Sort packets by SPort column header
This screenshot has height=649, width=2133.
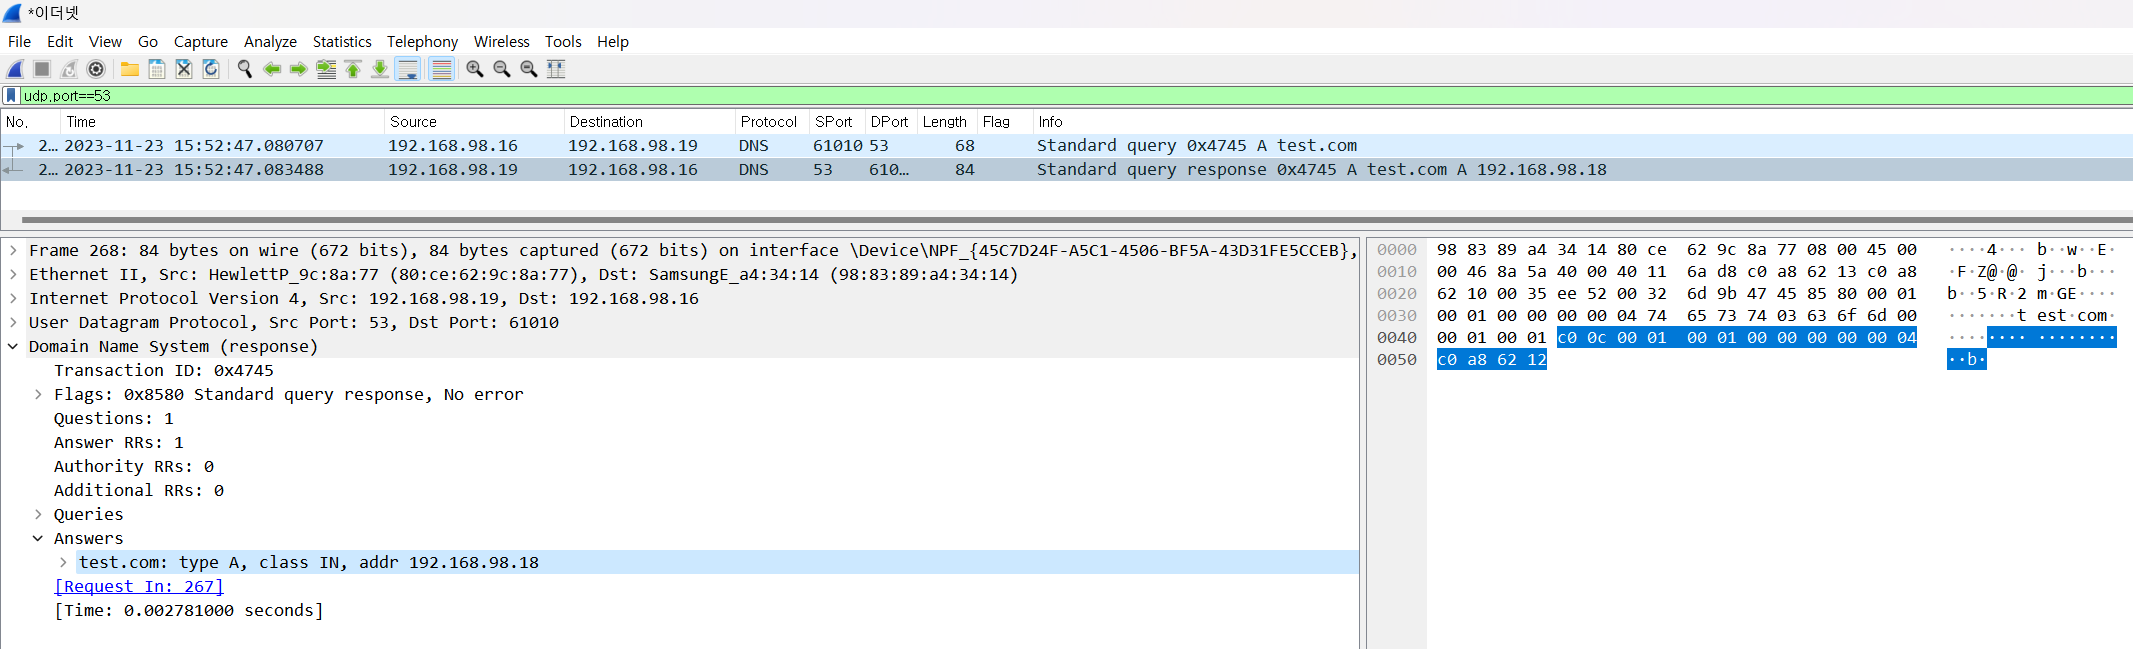pyautogui.click(x=837, y=122)
